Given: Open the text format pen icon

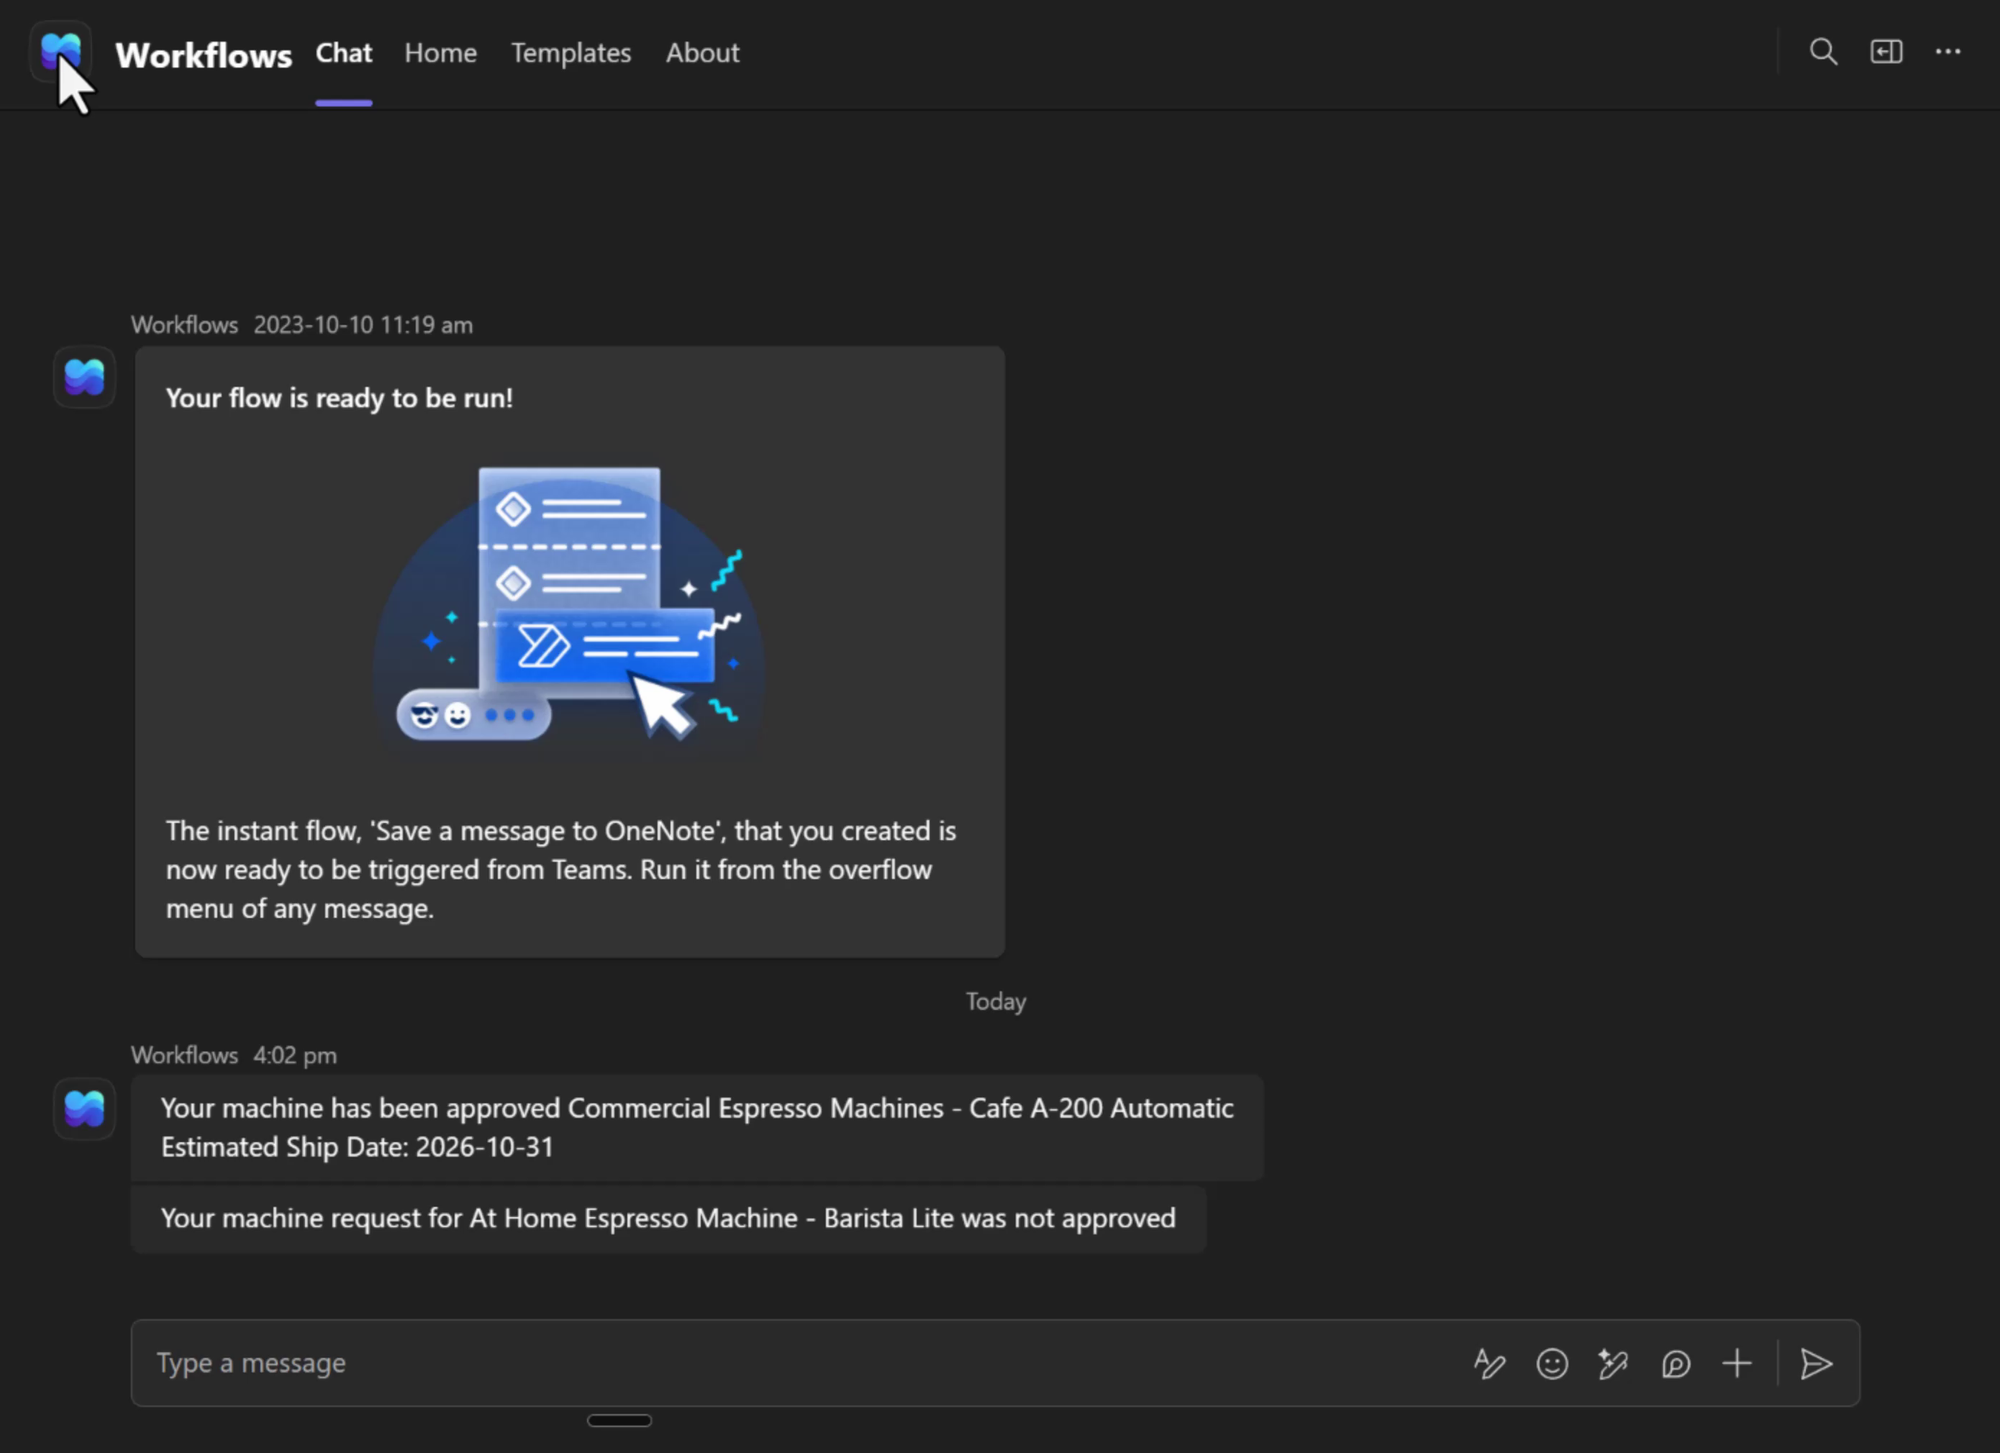Looking at the screenshot, I should click(1489, 1364).
